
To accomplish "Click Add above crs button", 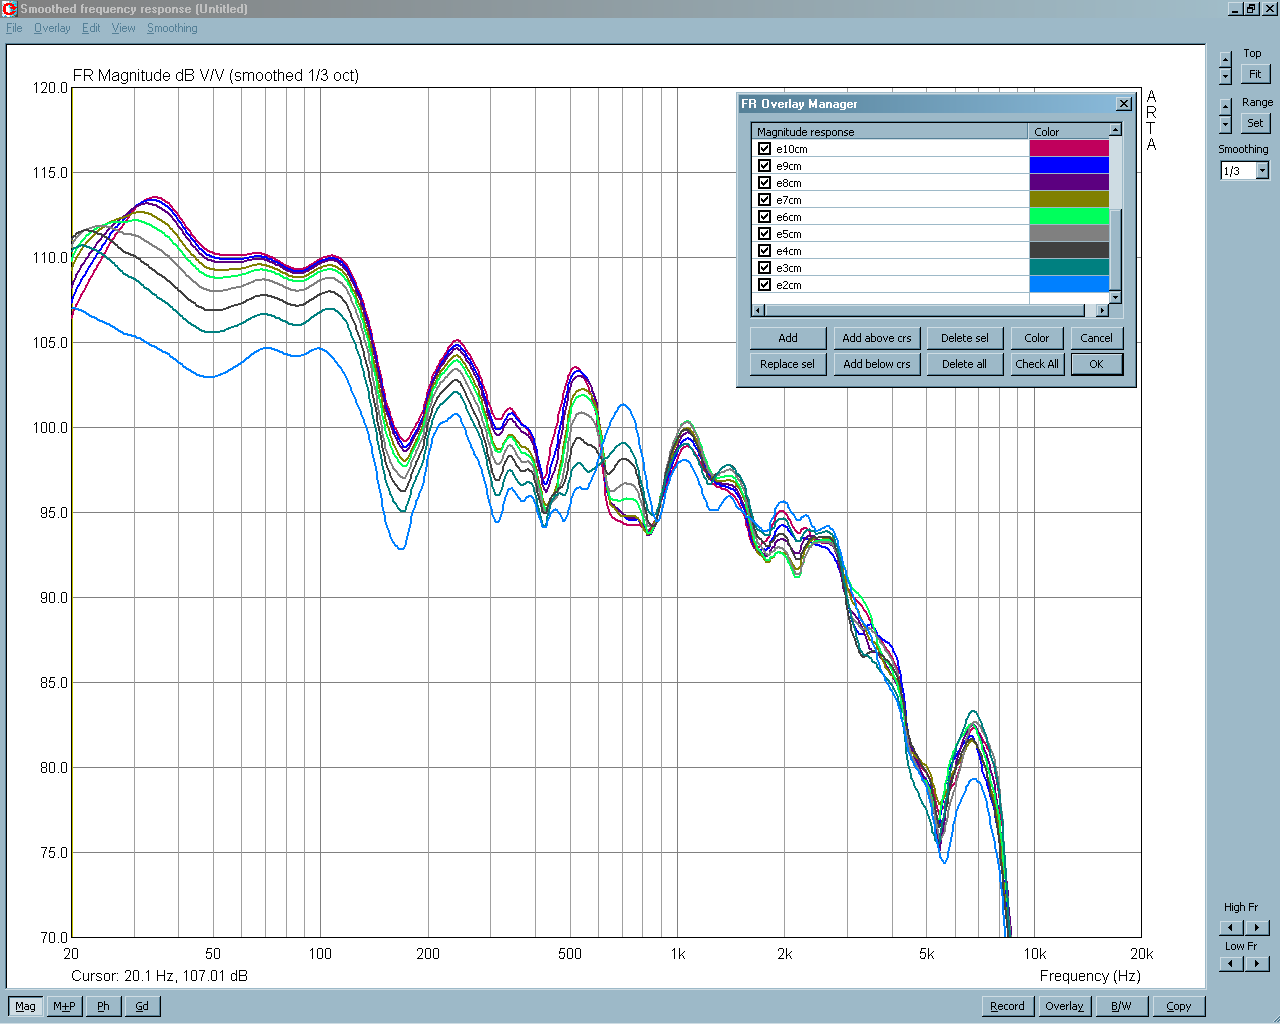I will (x=877, y=338).
